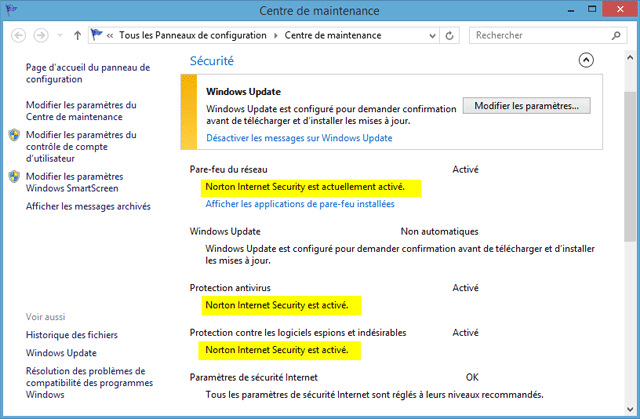Select Tous les Panneaux de configuration breadcrumb

click(192, 35)
